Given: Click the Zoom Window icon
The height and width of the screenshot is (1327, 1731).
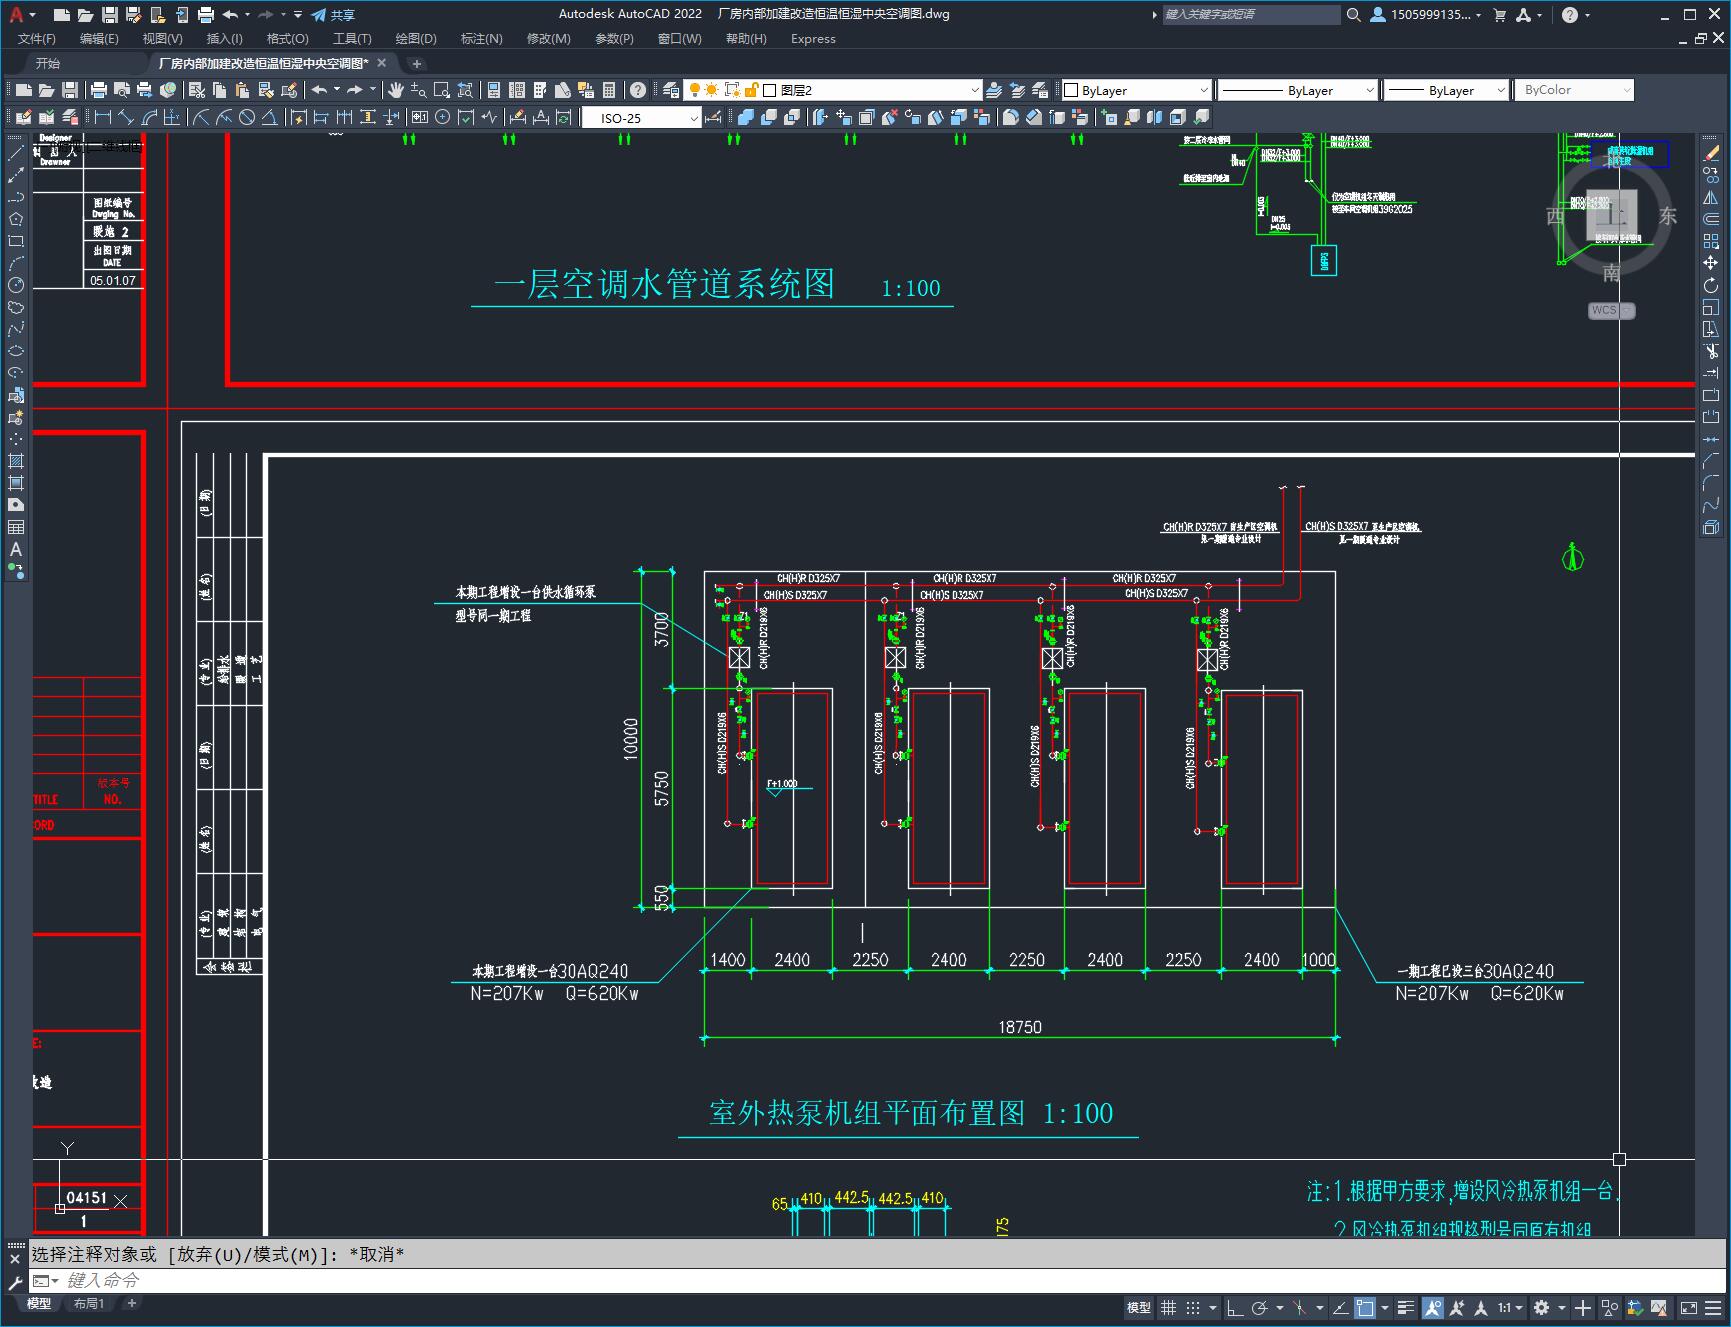Looking at the screenshot, I should [442, 90].
